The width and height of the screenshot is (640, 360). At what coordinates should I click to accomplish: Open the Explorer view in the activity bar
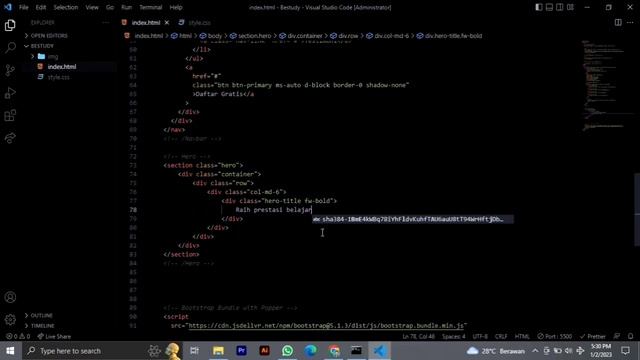(10, 25)
